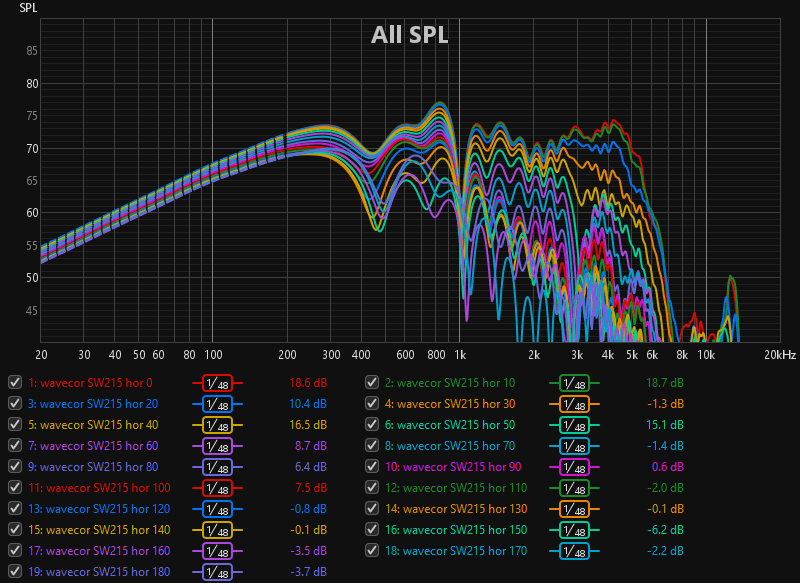Image resolution: width=800 pixels, height=583 pixels.
Task: Pick the legend entry '10: wavecor SW215 hor 90'
Action: pos(453,466)
